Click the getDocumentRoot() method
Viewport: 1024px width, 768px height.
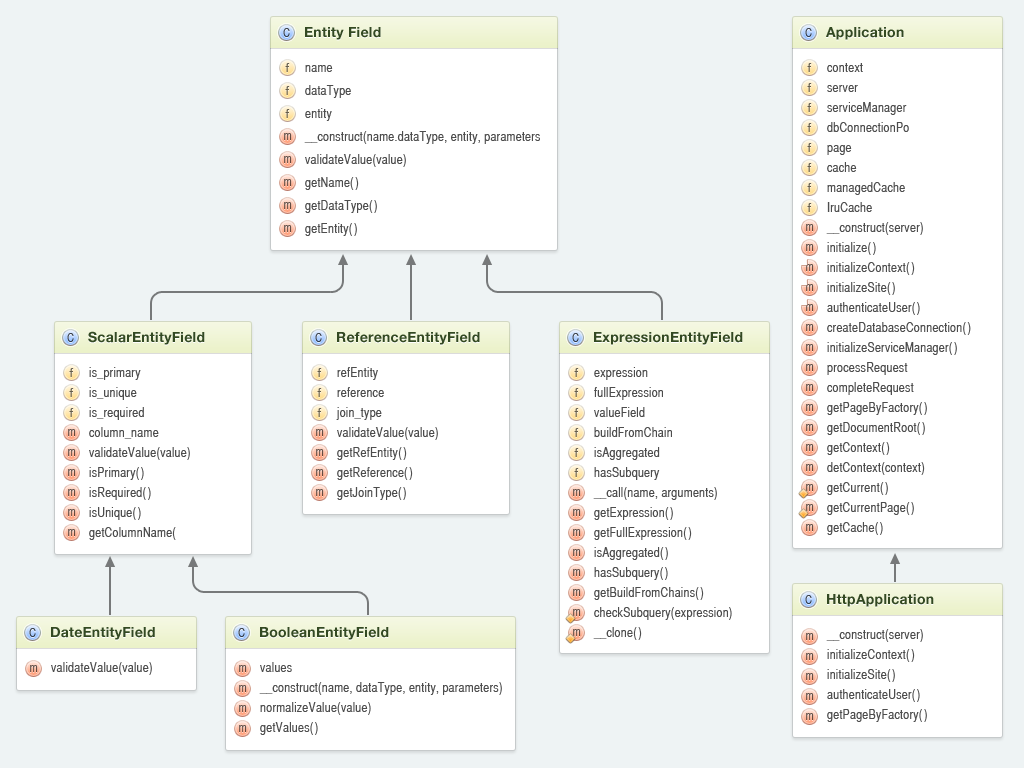click(x=876, y=428)
